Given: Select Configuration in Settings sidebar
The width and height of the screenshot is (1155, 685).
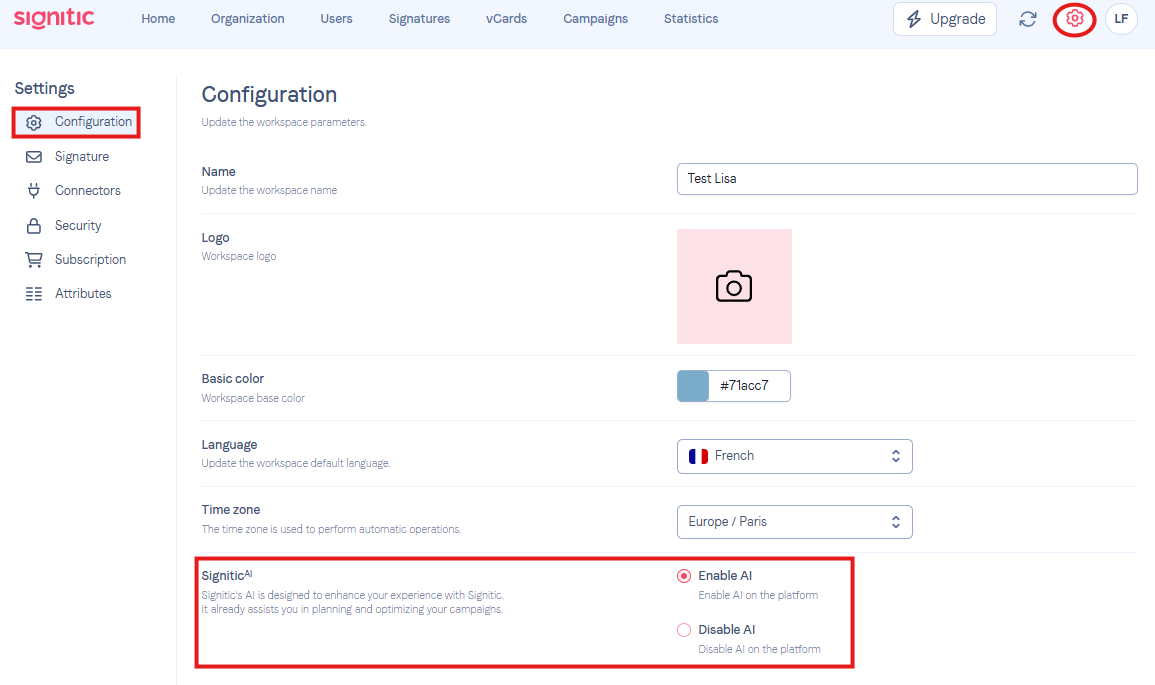Looking at the screenshot, I should pos(77,122).
